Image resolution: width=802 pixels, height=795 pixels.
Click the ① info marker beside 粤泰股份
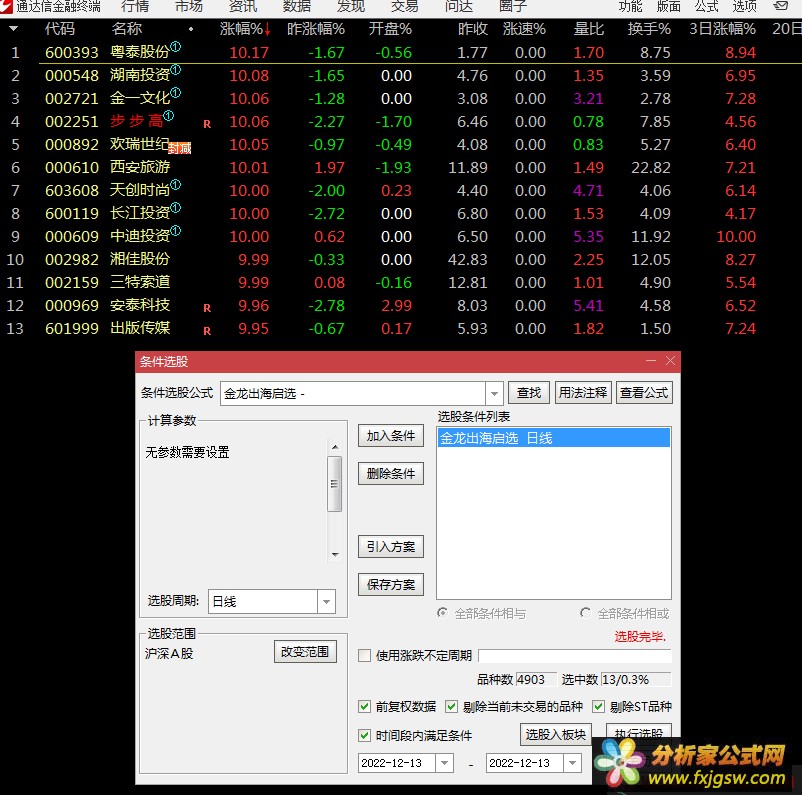(175, 47)
